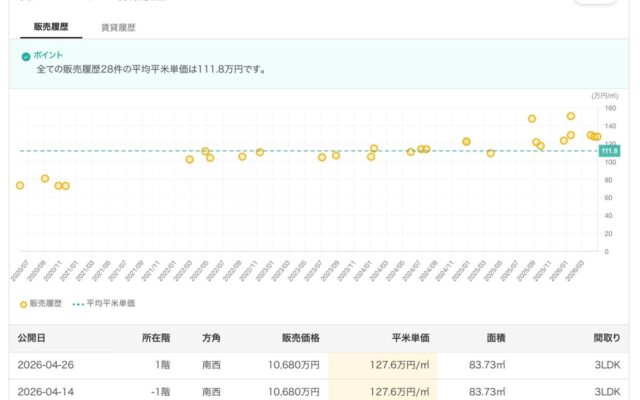Click the 80 y-axis label

point(608,180)
